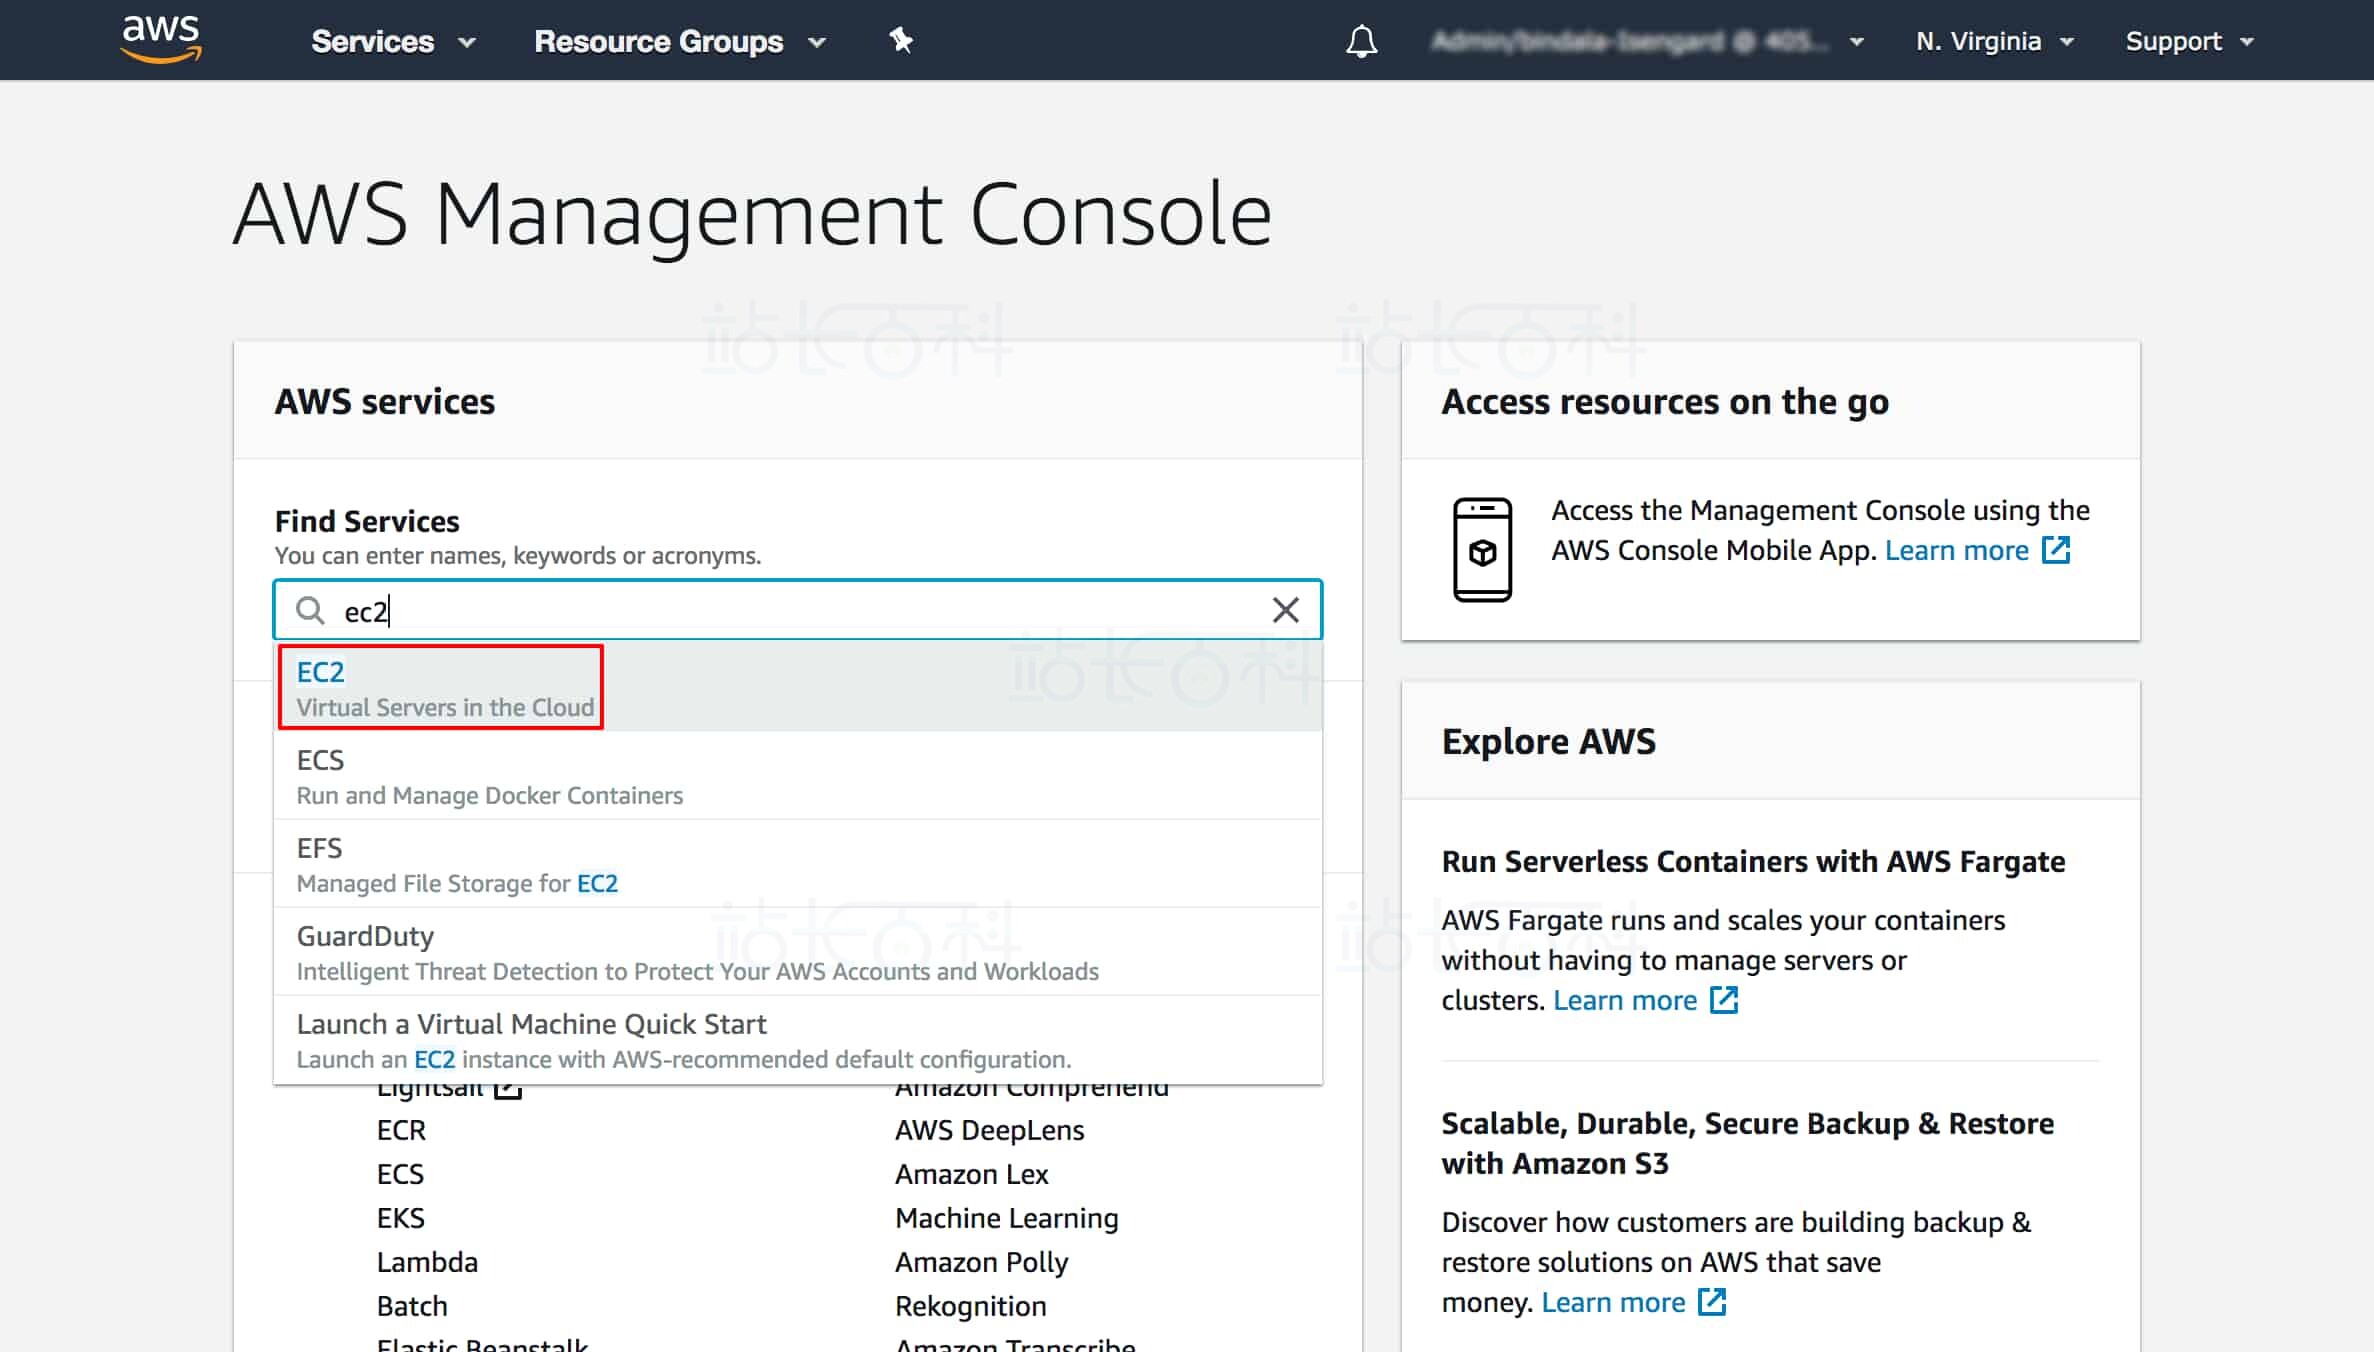Select the ECS Docker Containers result
Image resolution: width=2374 pixels, height=1352 pixels.
pos(798,776)
